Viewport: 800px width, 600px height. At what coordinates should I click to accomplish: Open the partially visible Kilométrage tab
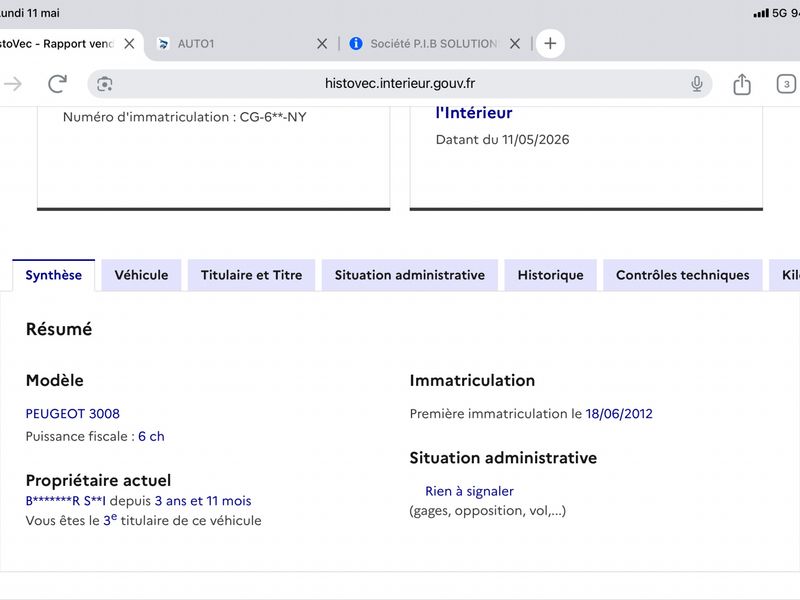click(786, 275)
